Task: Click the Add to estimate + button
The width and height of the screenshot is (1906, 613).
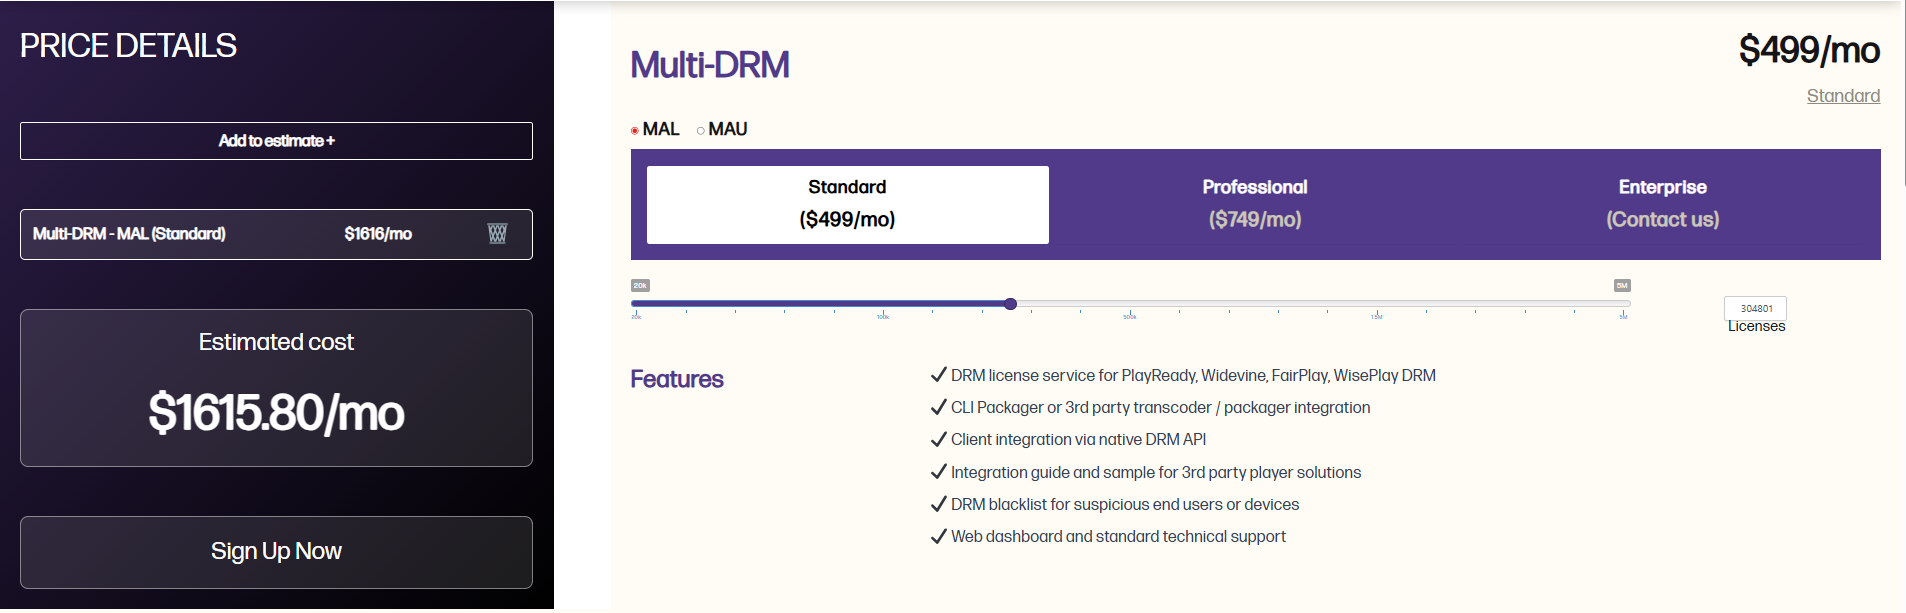Action: 276,141
